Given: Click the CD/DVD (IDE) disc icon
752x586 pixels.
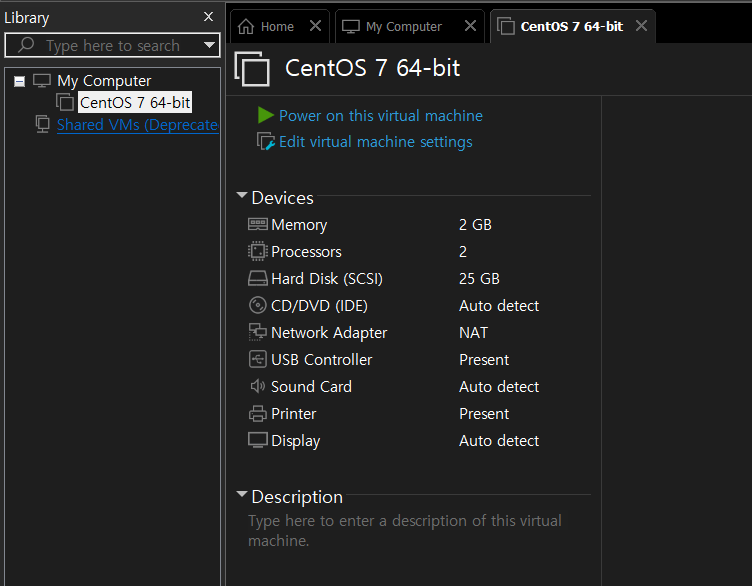Looking at the screenshot, I should 258,305.
